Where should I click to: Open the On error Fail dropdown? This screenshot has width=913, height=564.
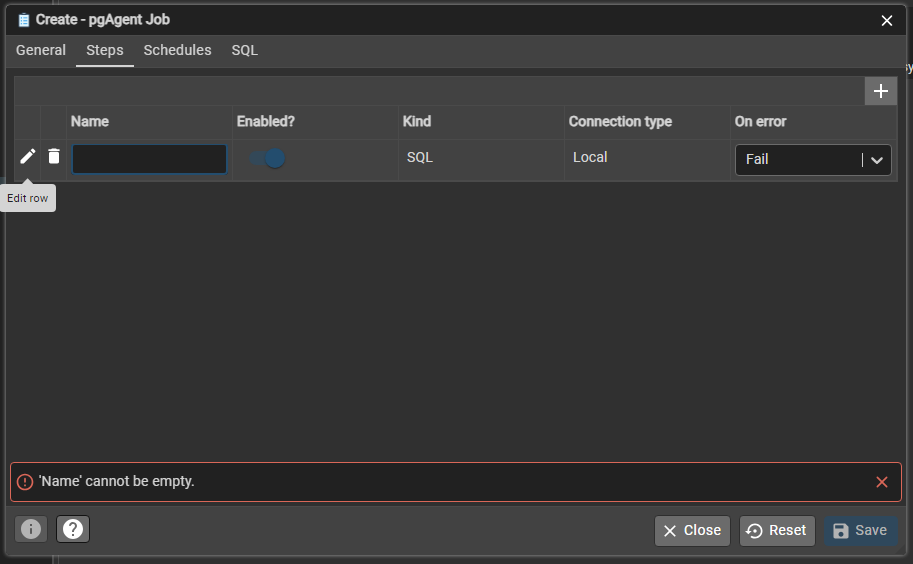click(x=813, y=159)
